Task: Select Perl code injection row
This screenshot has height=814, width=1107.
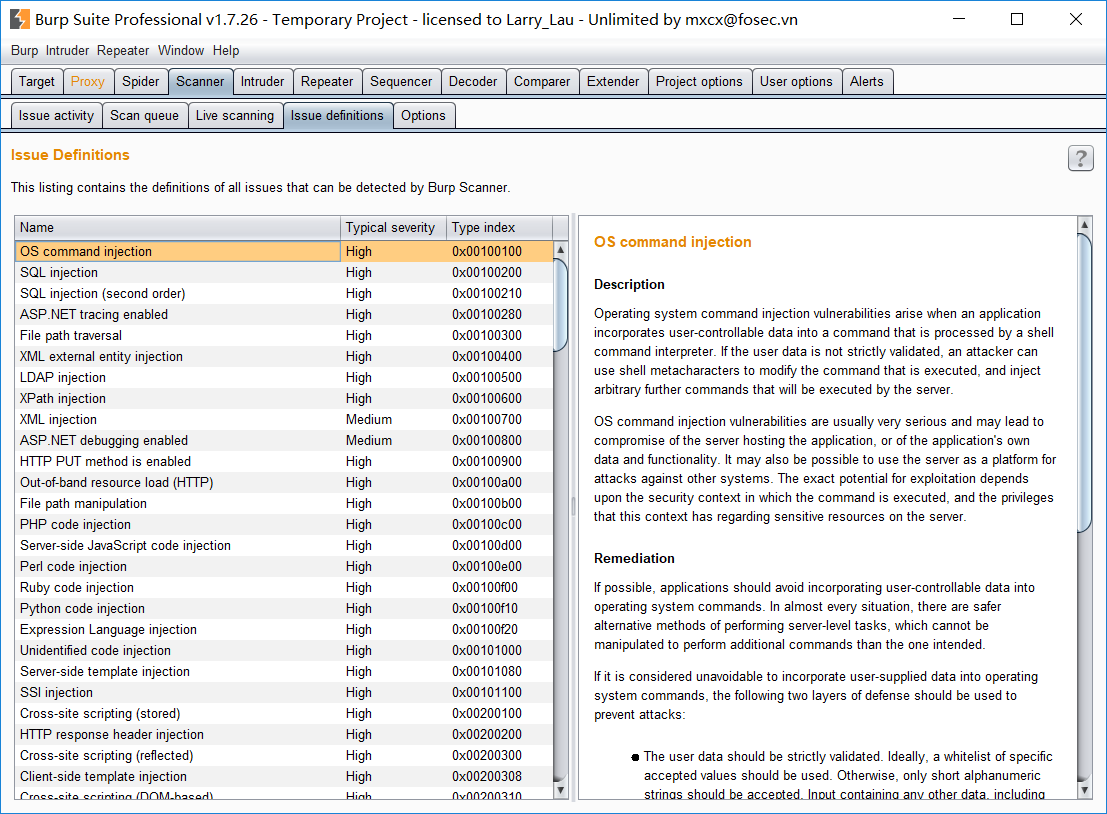Action: [284, 566]
